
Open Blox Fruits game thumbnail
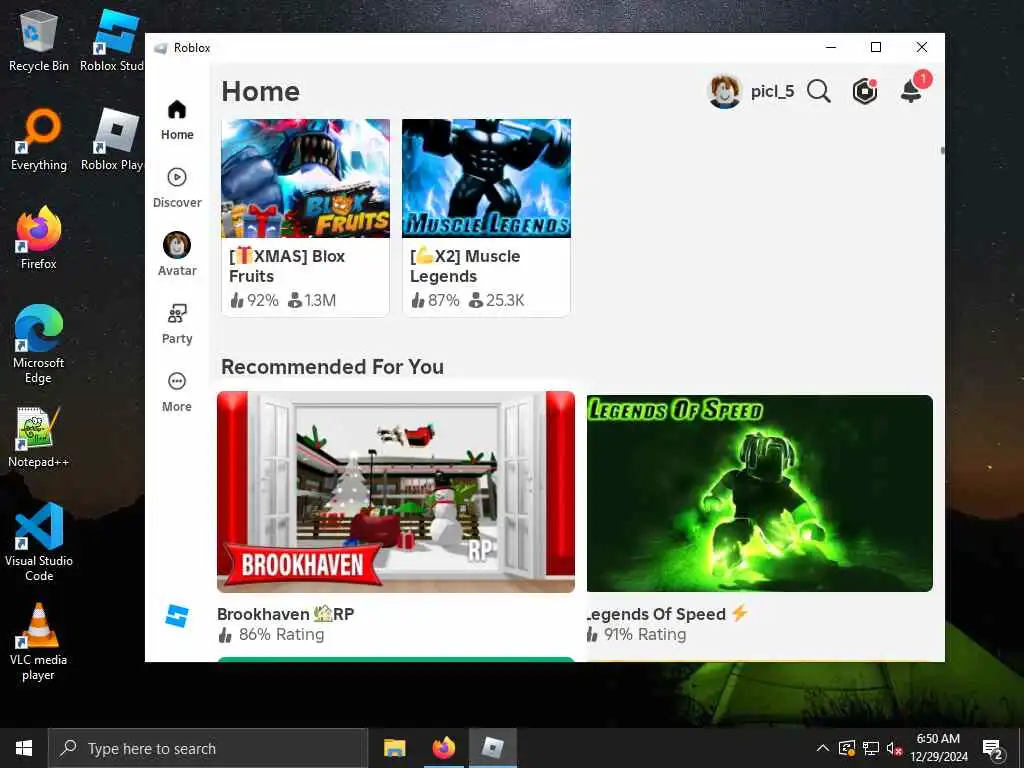click(x=306, y=178)
